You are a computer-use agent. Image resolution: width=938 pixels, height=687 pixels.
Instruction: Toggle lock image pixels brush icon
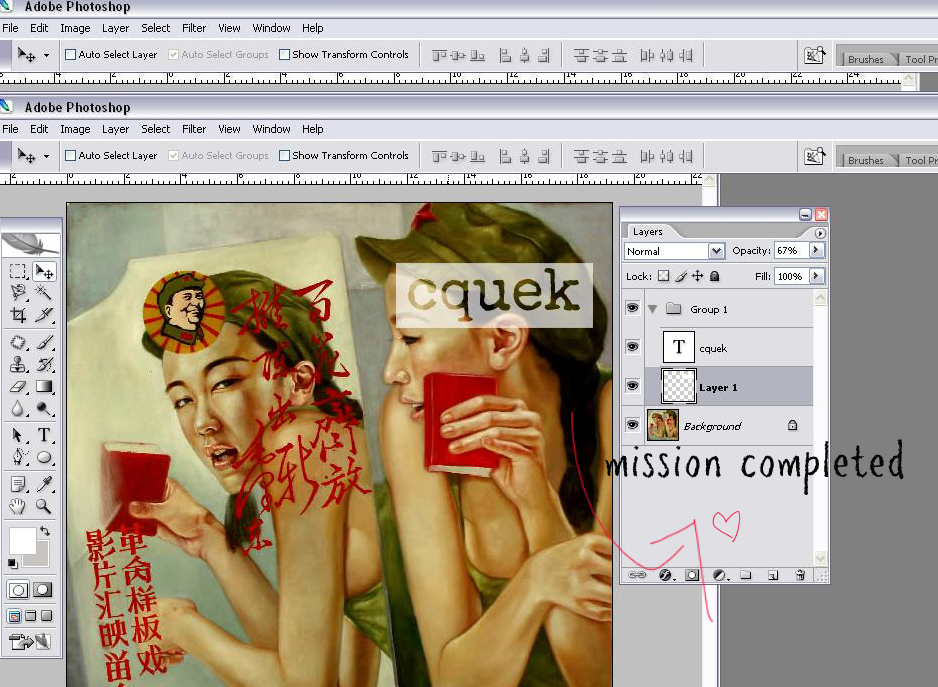(x=681, y=276)
